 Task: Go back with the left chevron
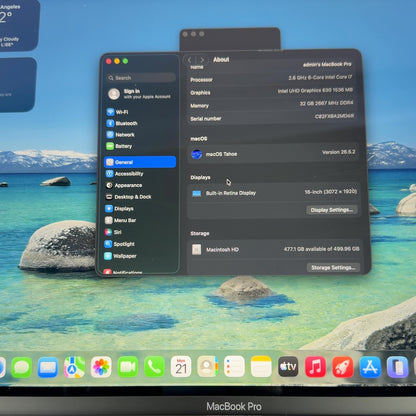tap(190, 60)
